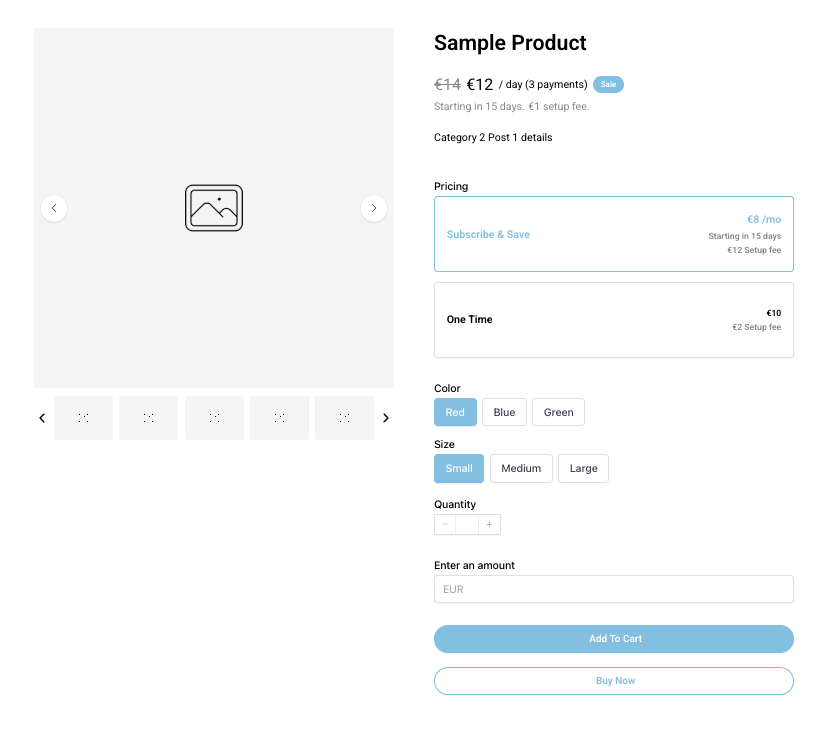Open the first gallery thumbnail

point(83,418)
